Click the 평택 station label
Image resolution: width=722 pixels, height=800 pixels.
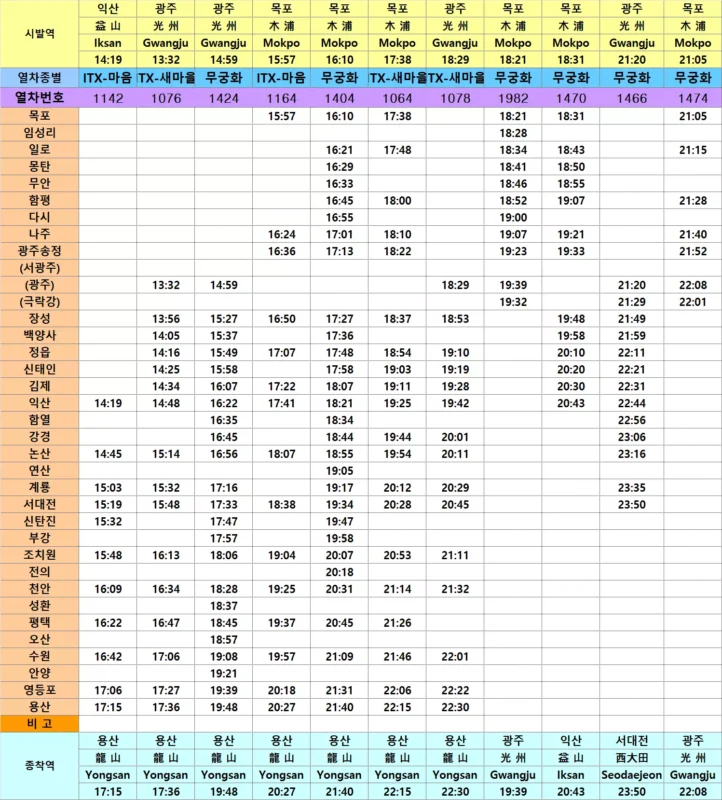(x=39, y=622)
